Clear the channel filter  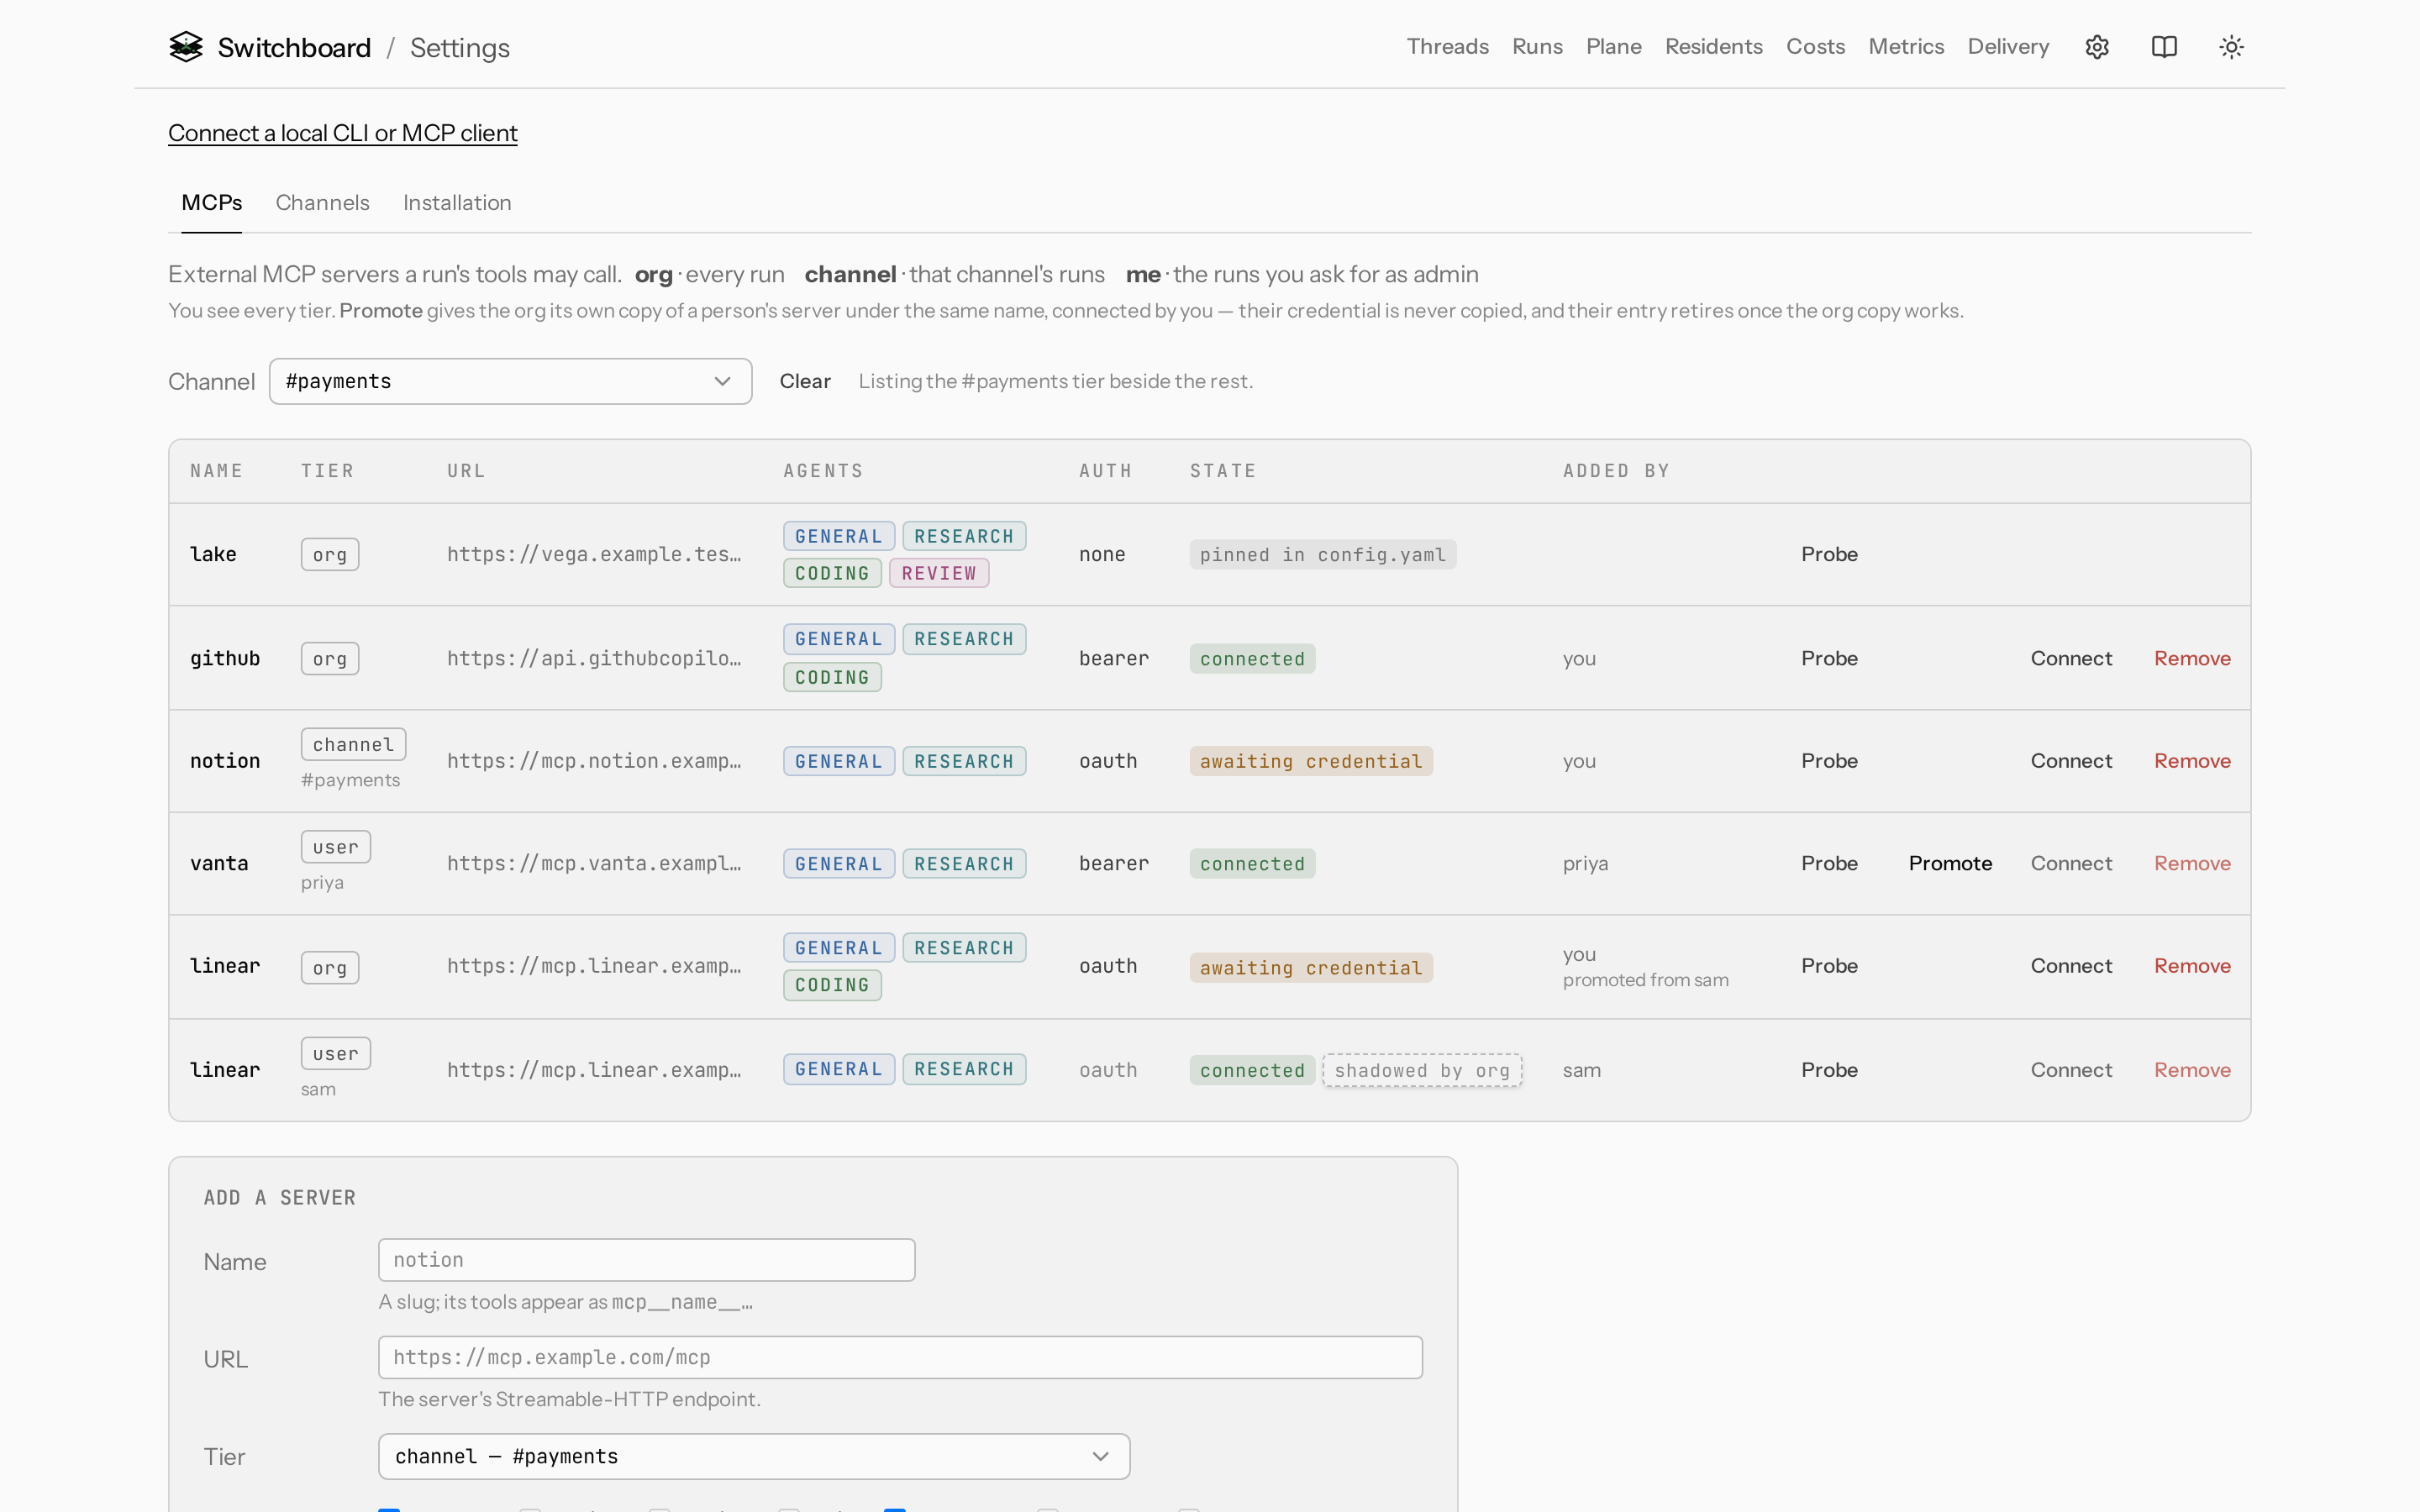805,381
